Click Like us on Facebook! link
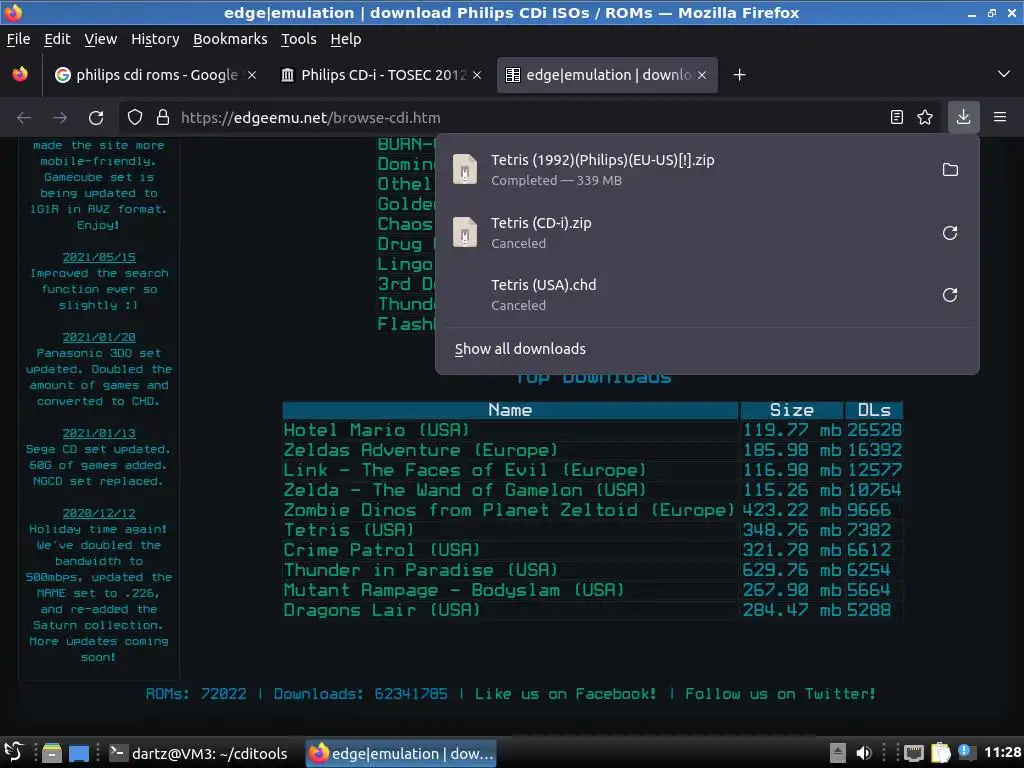 pyautogui.click(x=566, y=694)
